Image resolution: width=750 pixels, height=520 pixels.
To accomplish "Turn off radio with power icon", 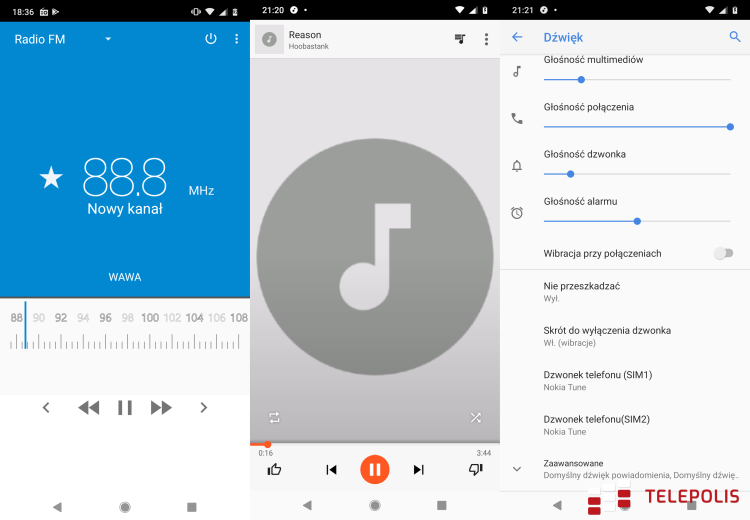I will [x=211, y=39].
